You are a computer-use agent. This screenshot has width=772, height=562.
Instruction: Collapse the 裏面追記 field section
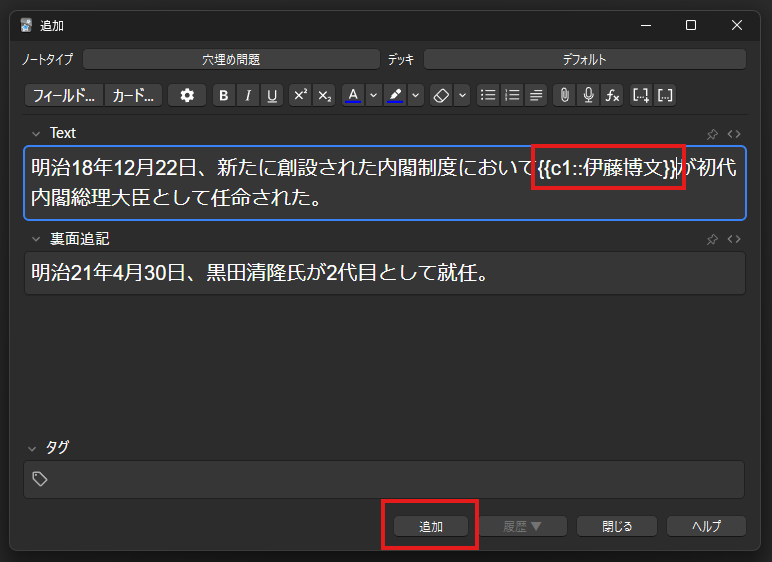point(36,239)
